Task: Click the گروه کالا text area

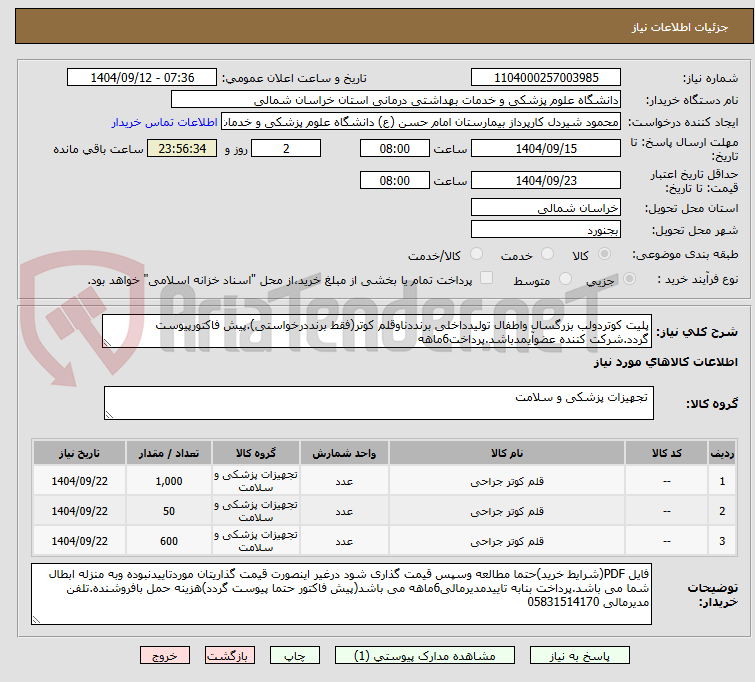Action: 378,403
